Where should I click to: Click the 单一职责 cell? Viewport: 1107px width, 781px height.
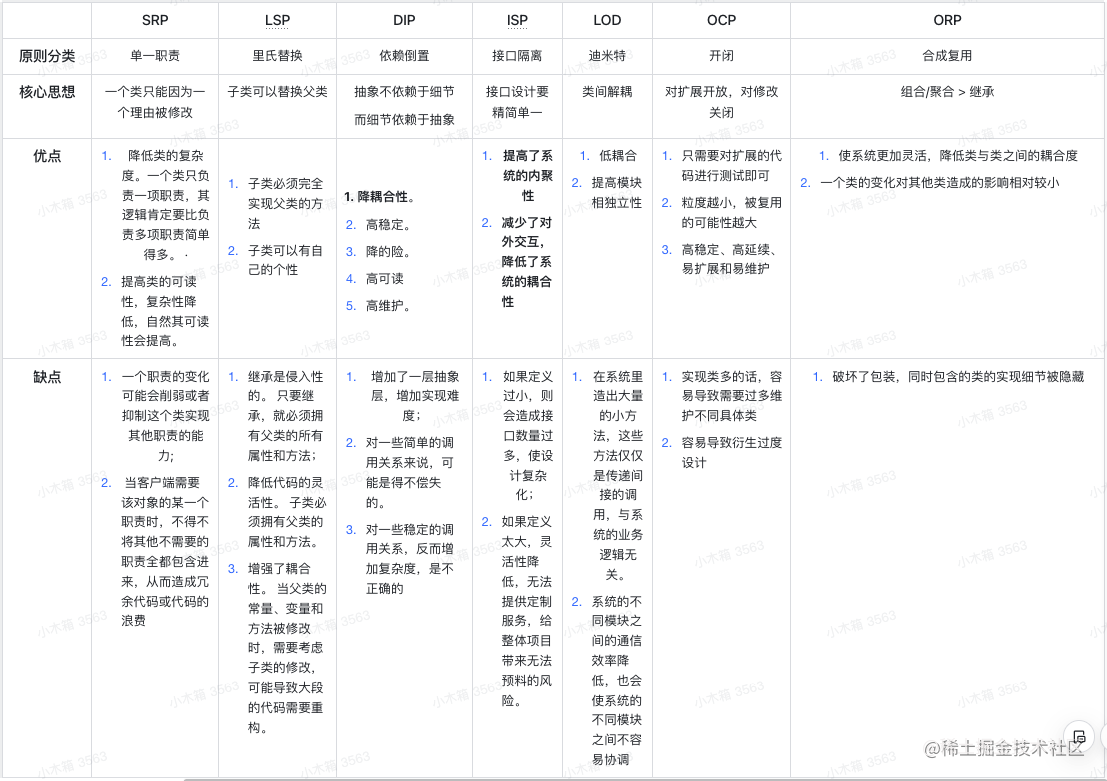155,56
